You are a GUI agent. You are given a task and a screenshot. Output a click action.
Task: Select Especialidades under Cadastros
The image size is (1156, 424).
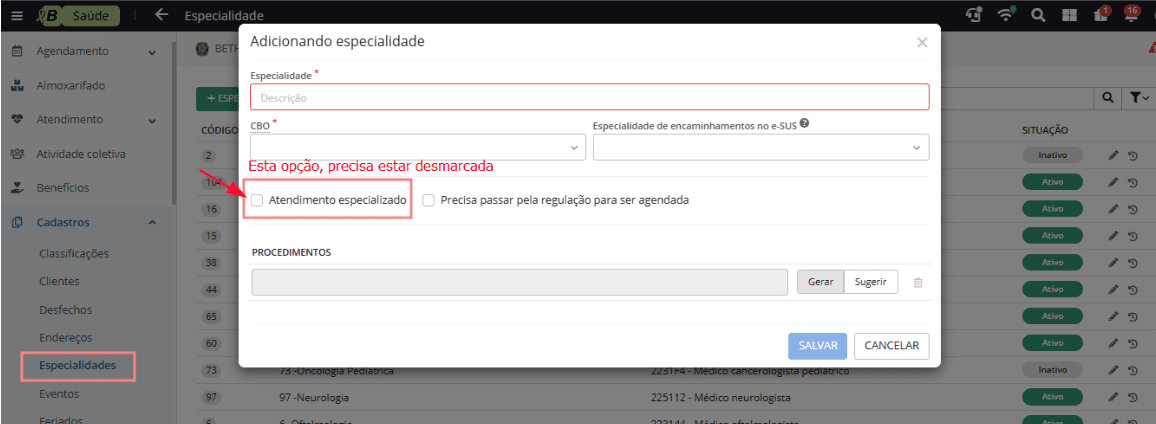[x=77, y=366]
